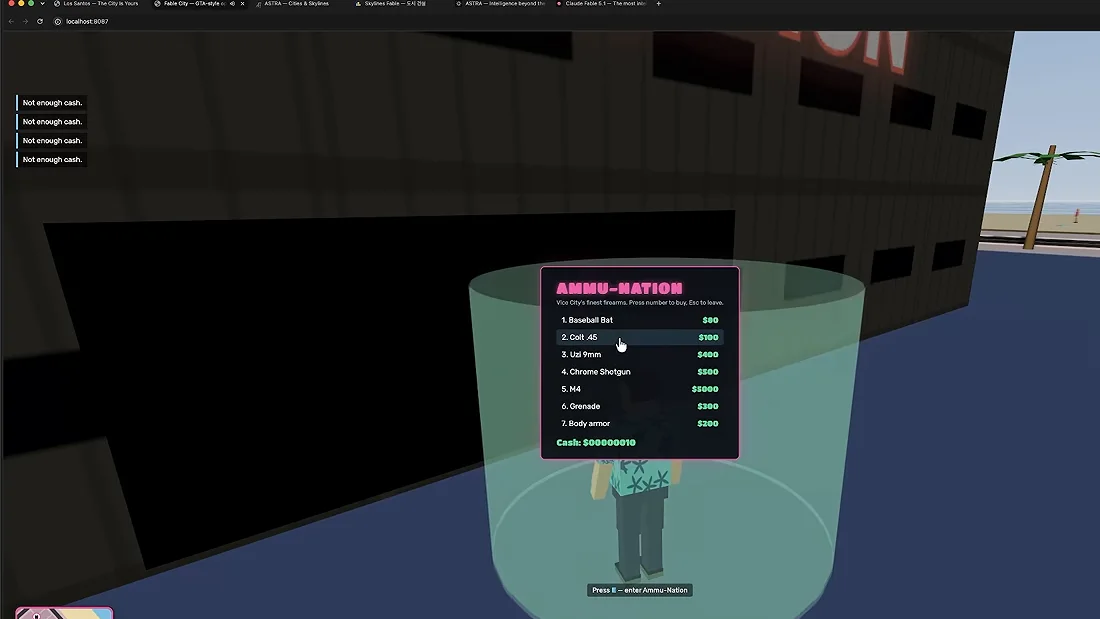Go forward in browser history
The height and width of the screenshot is (619, 1100).
25,21
